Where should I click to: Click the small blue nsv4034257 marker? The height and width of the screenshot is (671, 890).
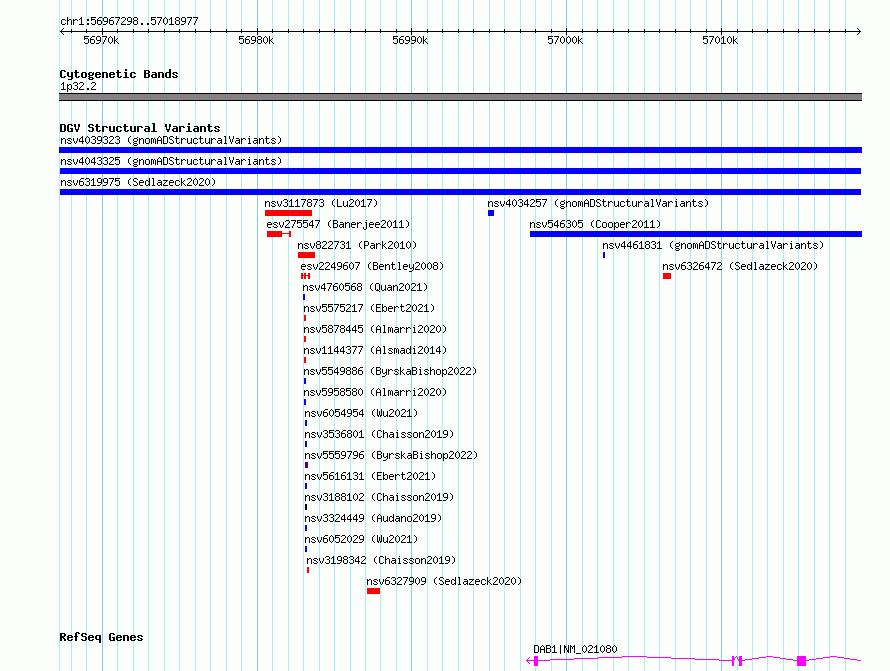pos(491,213)
